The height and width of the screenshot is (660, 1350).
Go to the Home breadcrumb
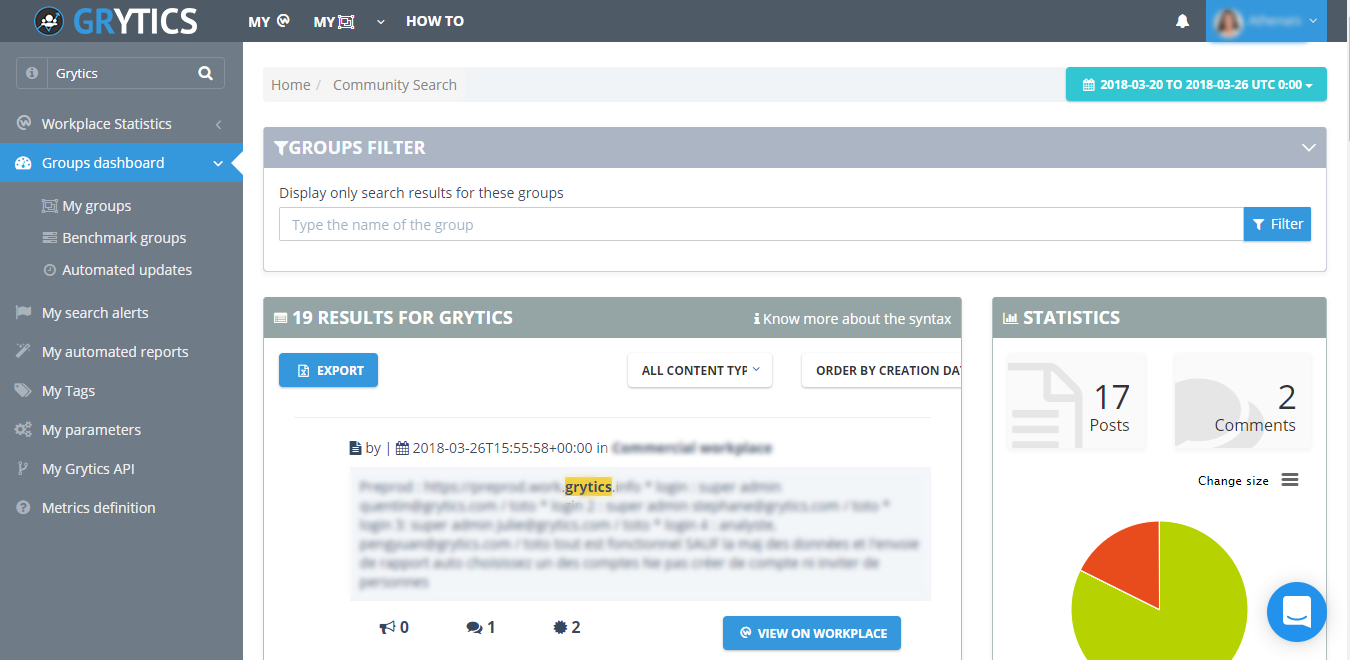tap(291, 85)
